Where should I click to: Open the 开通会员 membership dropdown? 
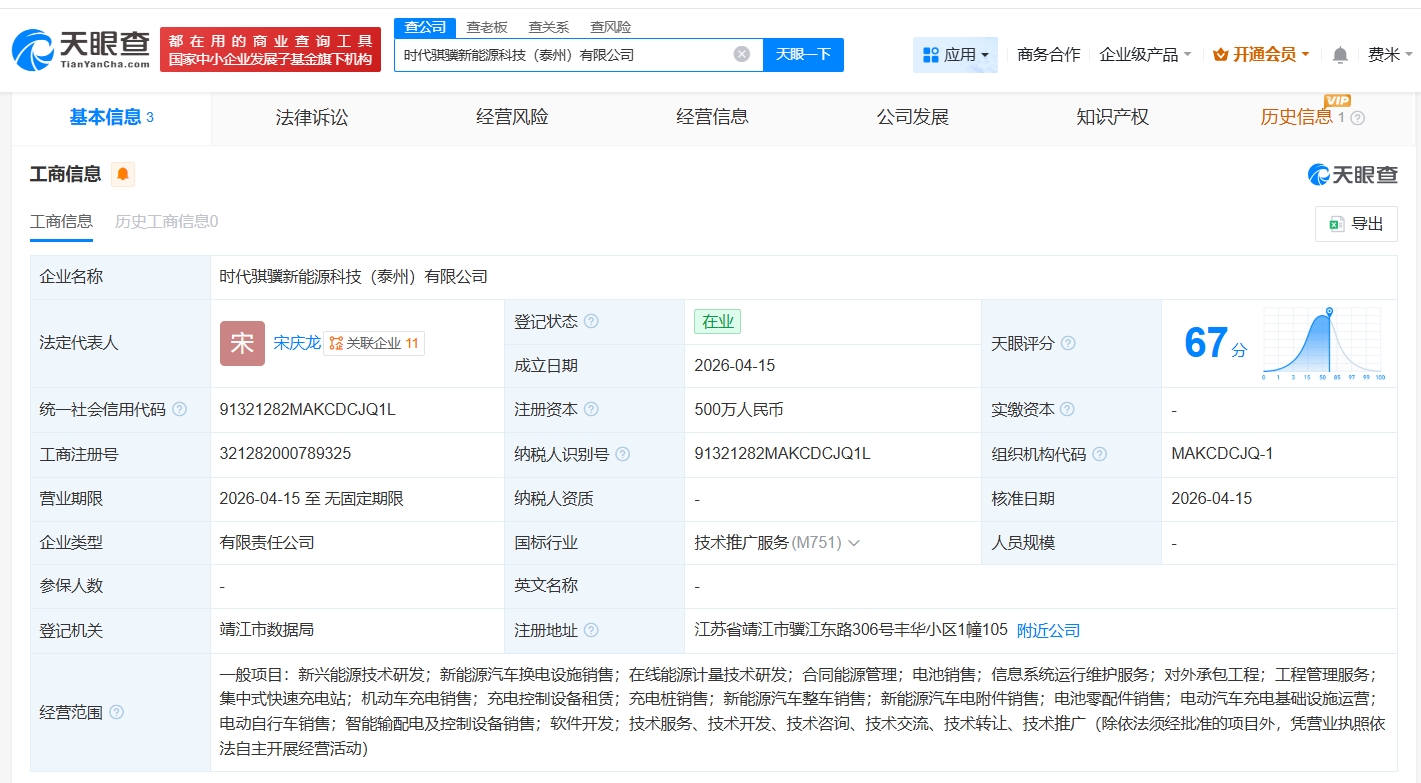click(1261, 55)
